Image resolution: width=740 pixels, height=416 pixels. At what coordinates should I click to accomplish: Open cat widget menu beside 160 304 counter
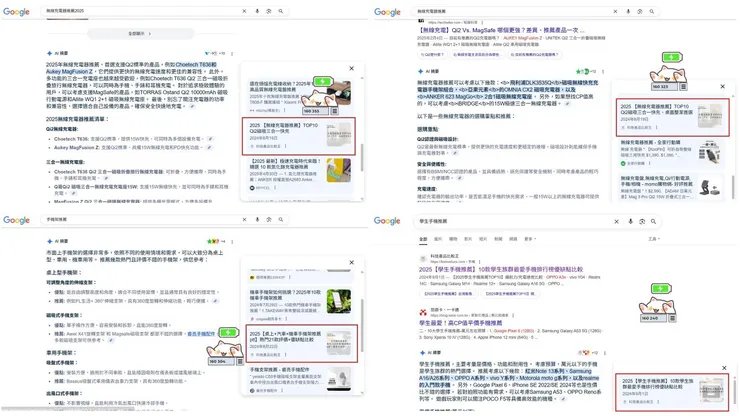(240, 361)
